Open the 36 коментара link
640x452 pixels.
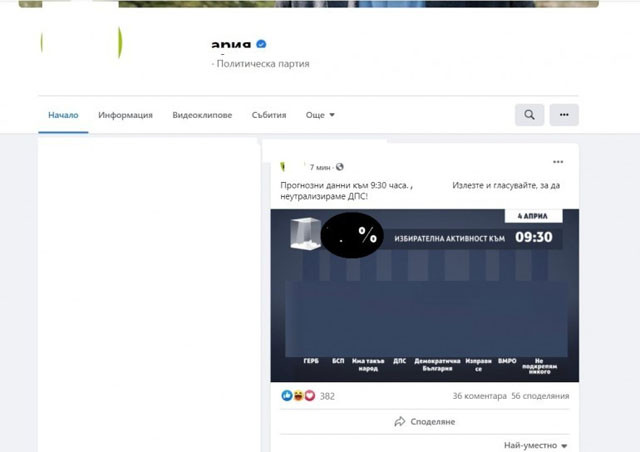point(480,396)
